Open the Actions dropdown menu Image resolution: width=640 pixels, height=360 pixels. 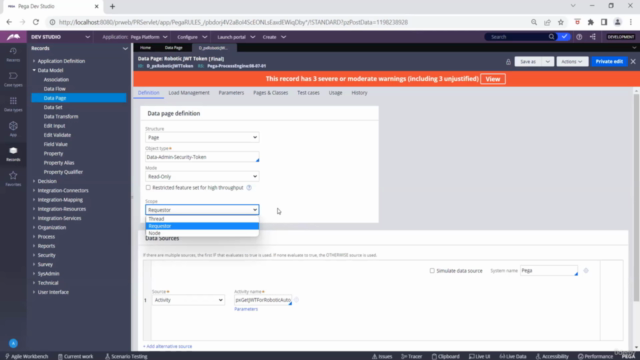[572, 62]
